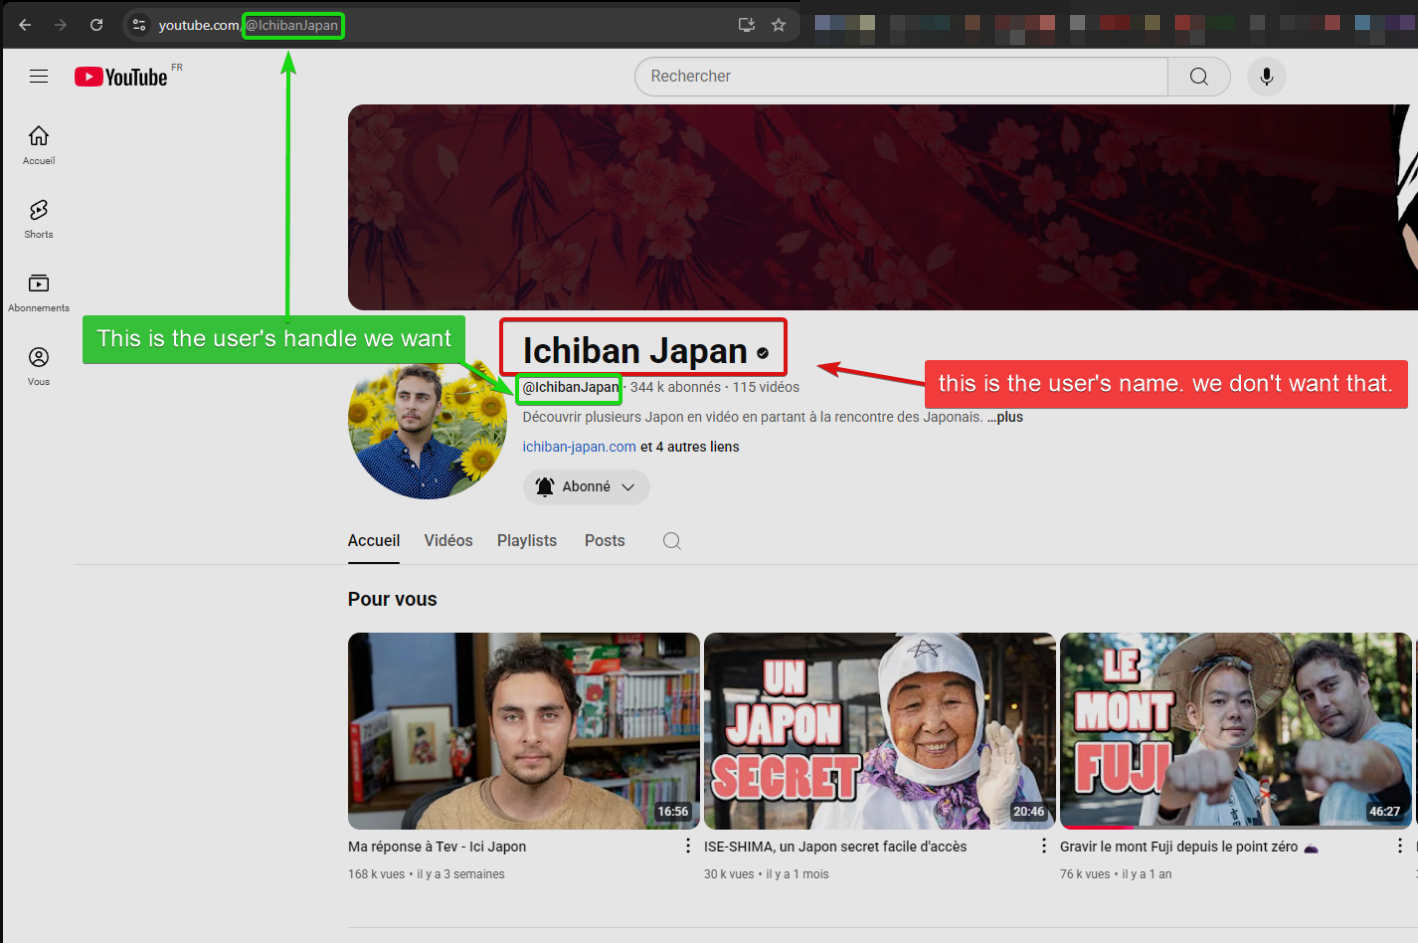
Task: Open the title Ma réponse à Tev - Ici Japon
Action: 437,846
